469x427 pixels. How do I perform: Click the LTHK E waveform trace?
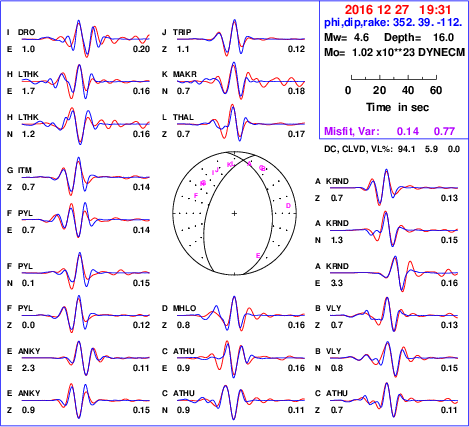tap(86, 81)
